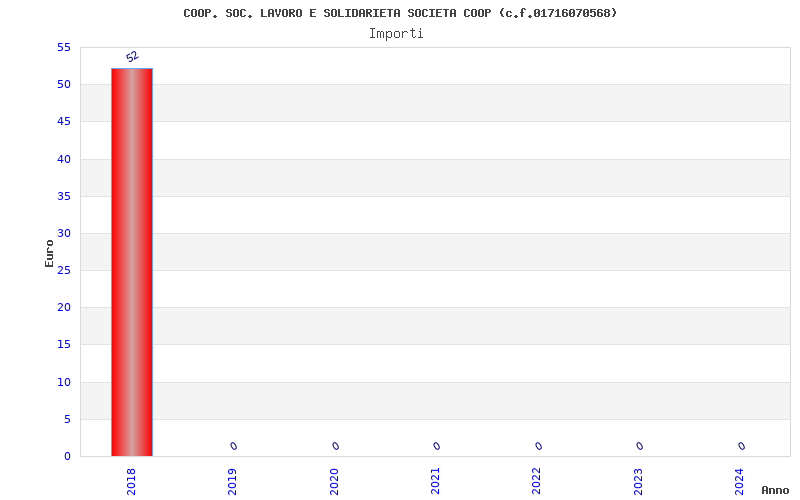Image resolution: width=800 pixels, height=500 pixels.
Task: Click the 30 y-axis tick label
Action: (64, 233)
